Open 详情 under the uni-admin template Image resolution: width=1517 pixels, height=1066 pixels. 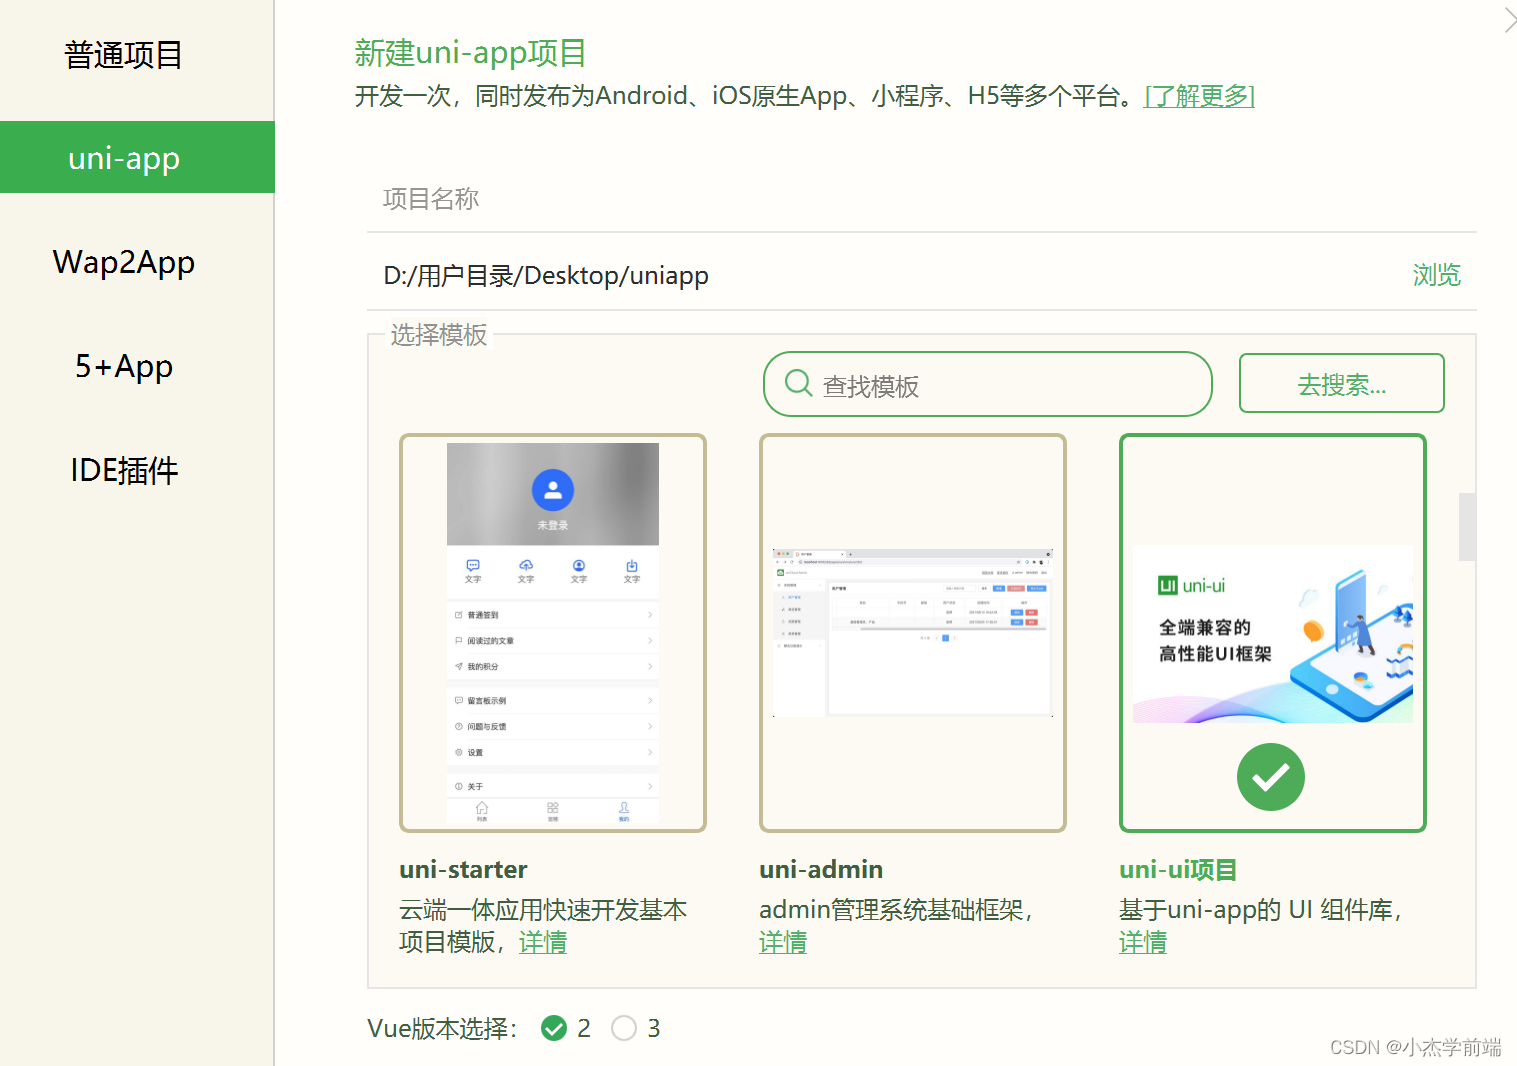(x=783, y=942)
